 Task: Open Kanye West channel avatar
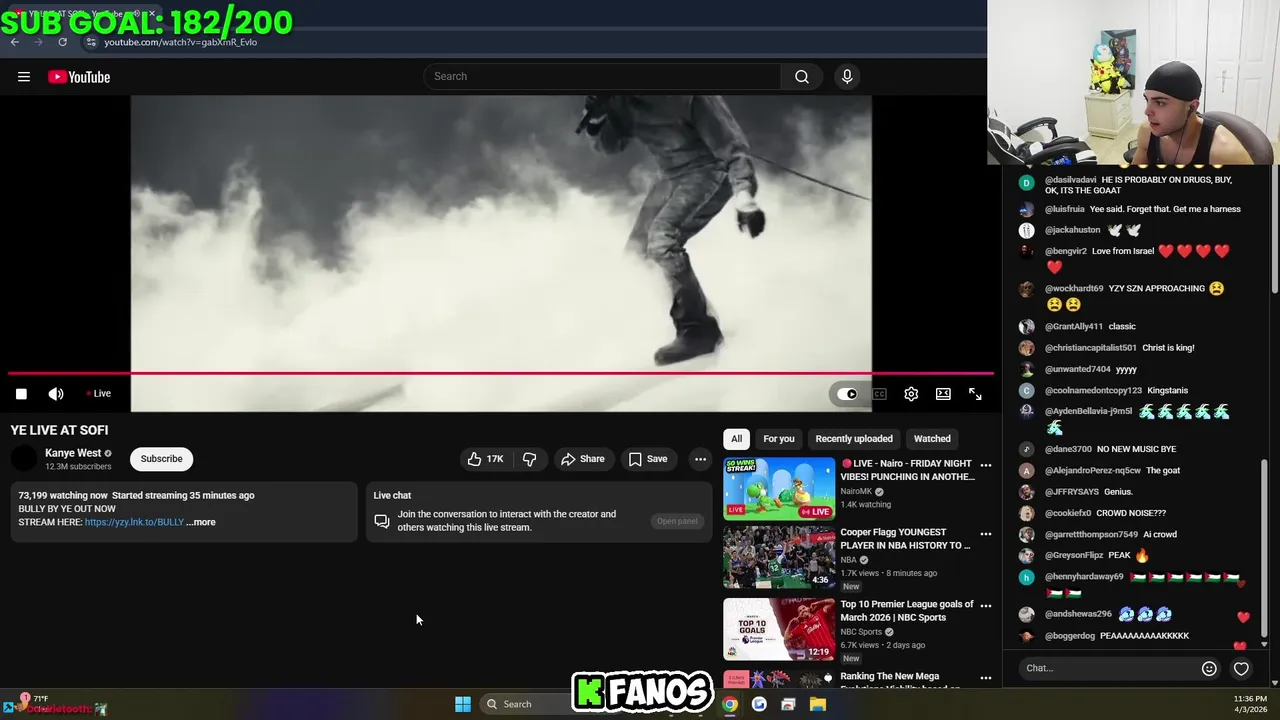24,459
